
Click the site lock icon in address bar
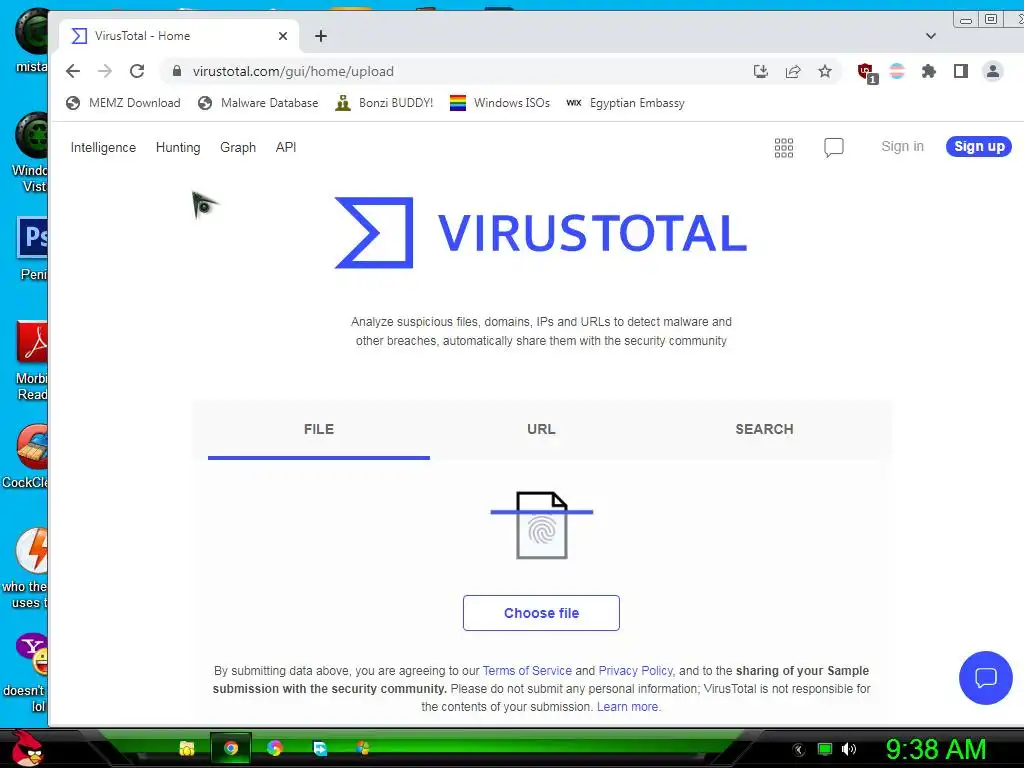(176, 71)
